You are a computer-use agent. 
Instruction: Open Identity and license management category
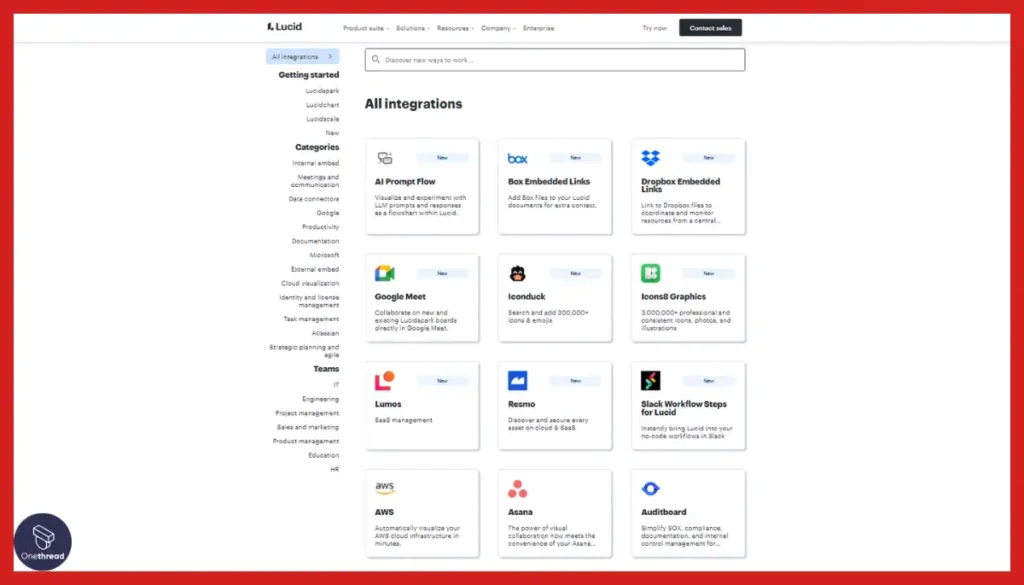coord(310,301)
